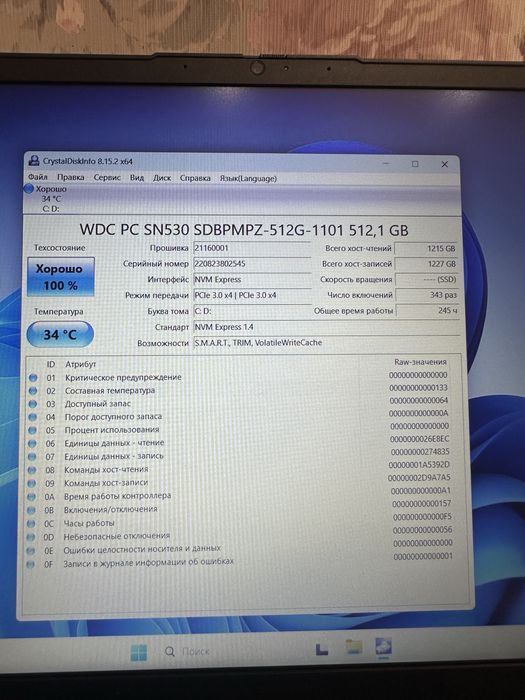The width and height of the screenshot is (525, 700).
Task: Click status dot of Составная температура row
Action: tap(33, 391)
